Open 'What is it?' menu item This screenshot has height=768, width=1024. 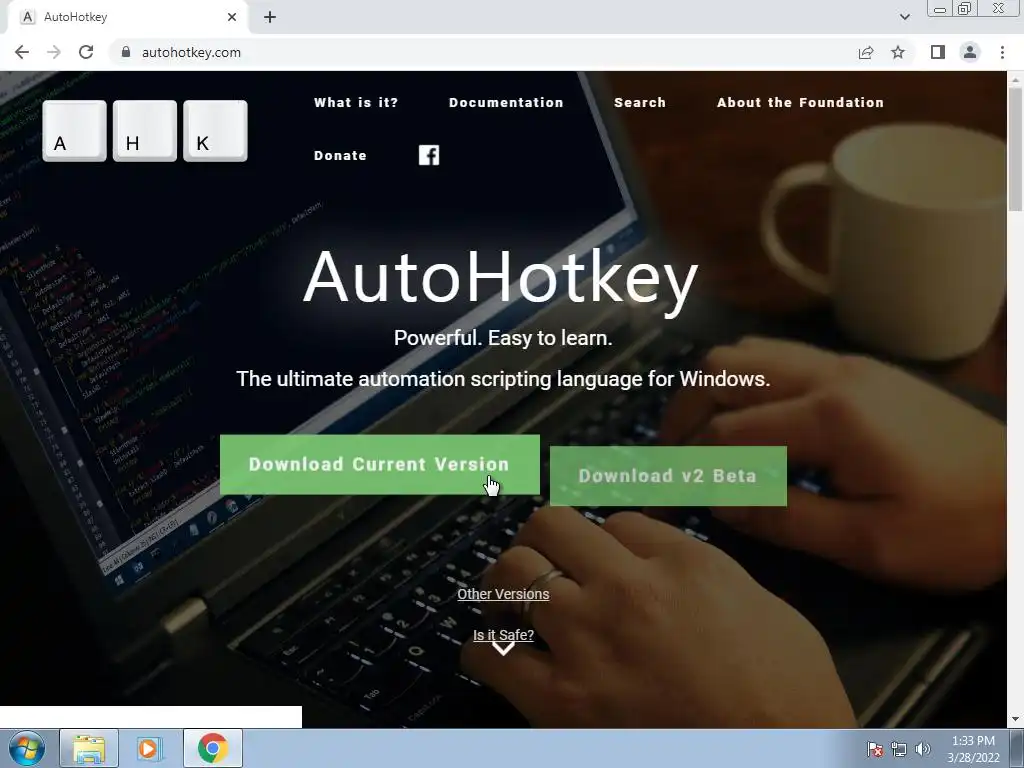[x=356, y=103]
